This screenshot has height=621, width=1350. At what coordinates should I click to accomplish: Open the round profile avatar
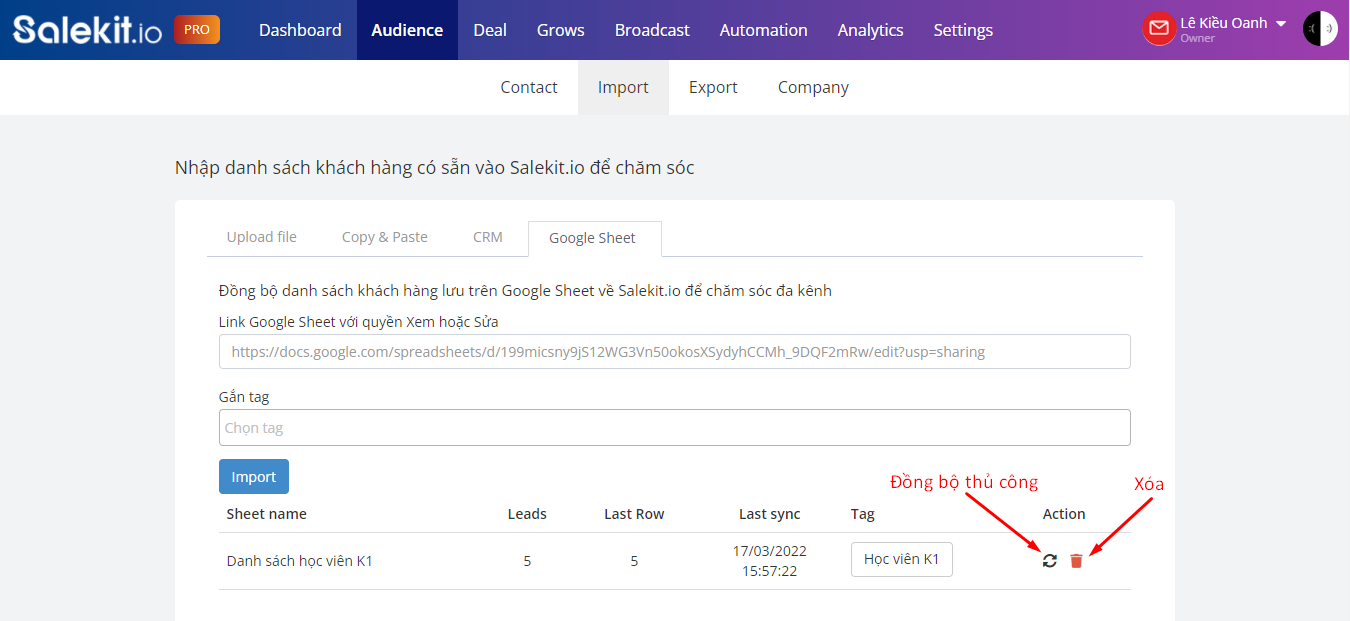(1320, 29)
